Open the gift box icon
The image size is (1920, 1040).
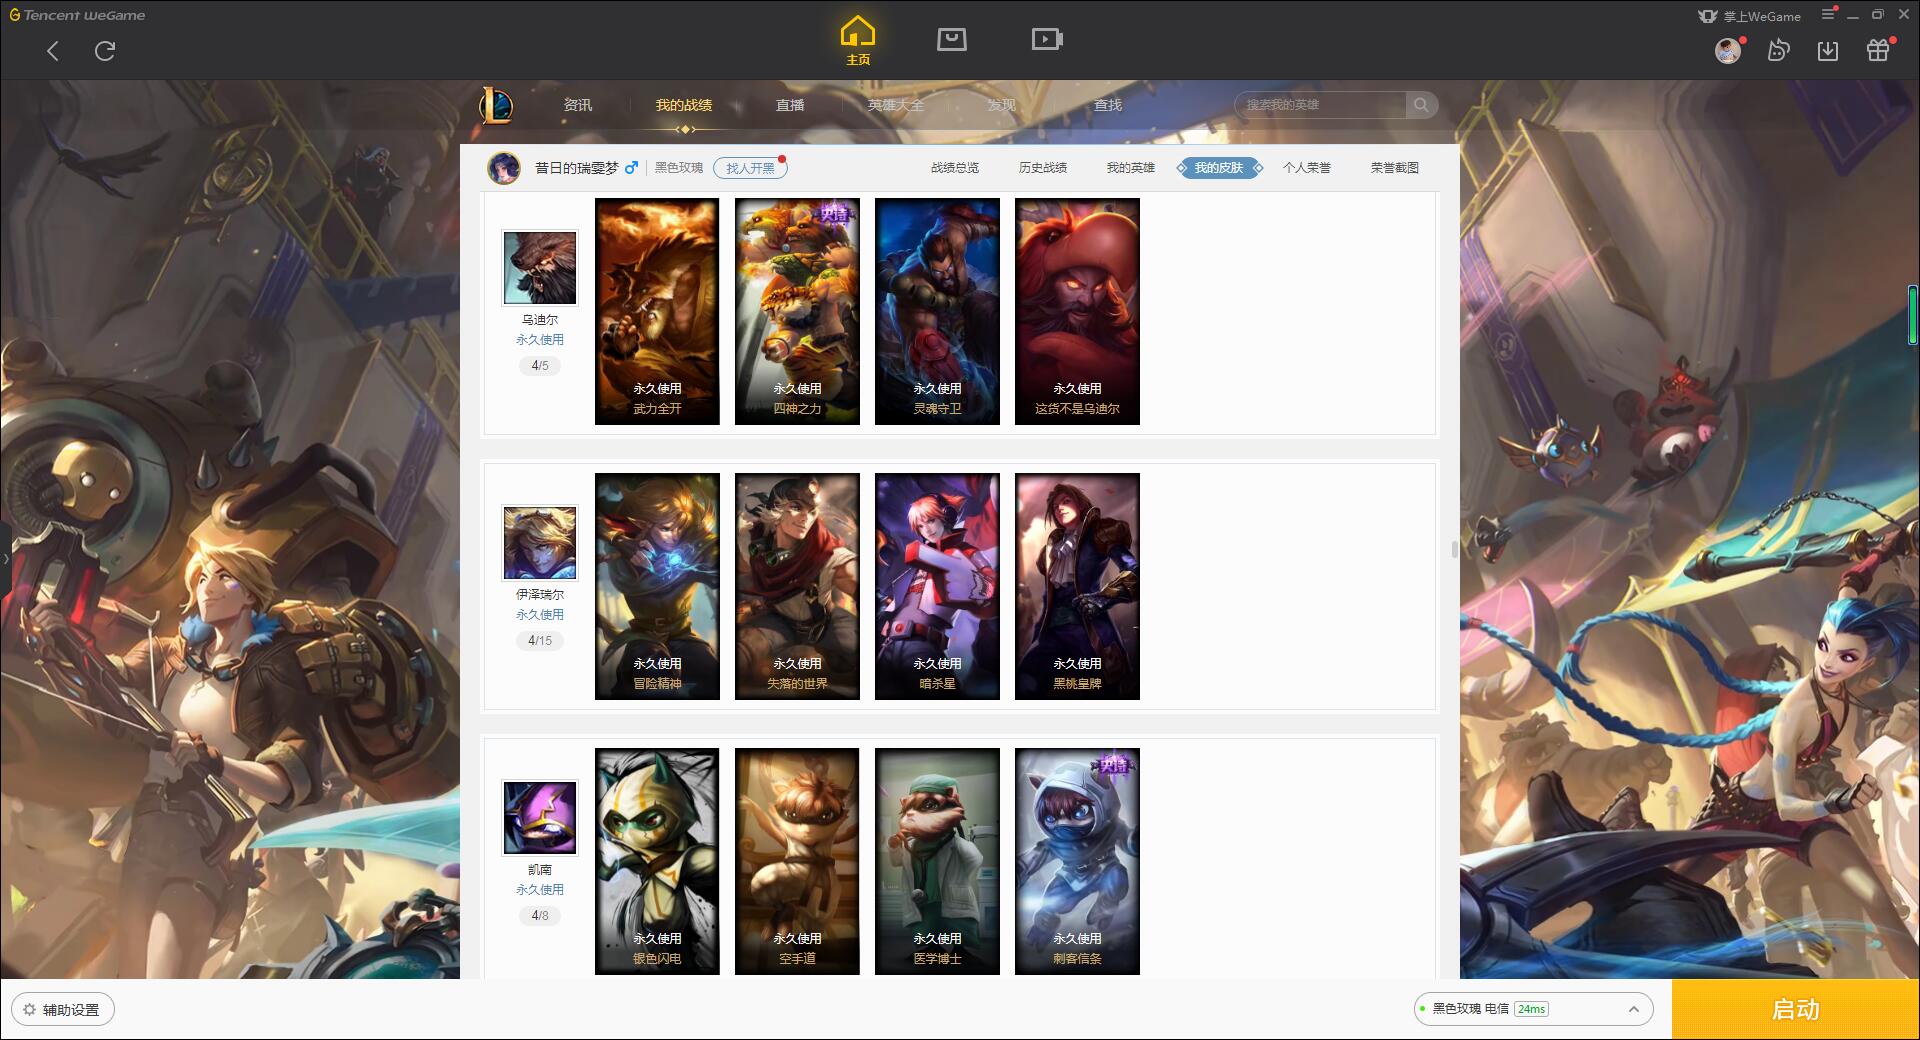tap(1878, 50)
